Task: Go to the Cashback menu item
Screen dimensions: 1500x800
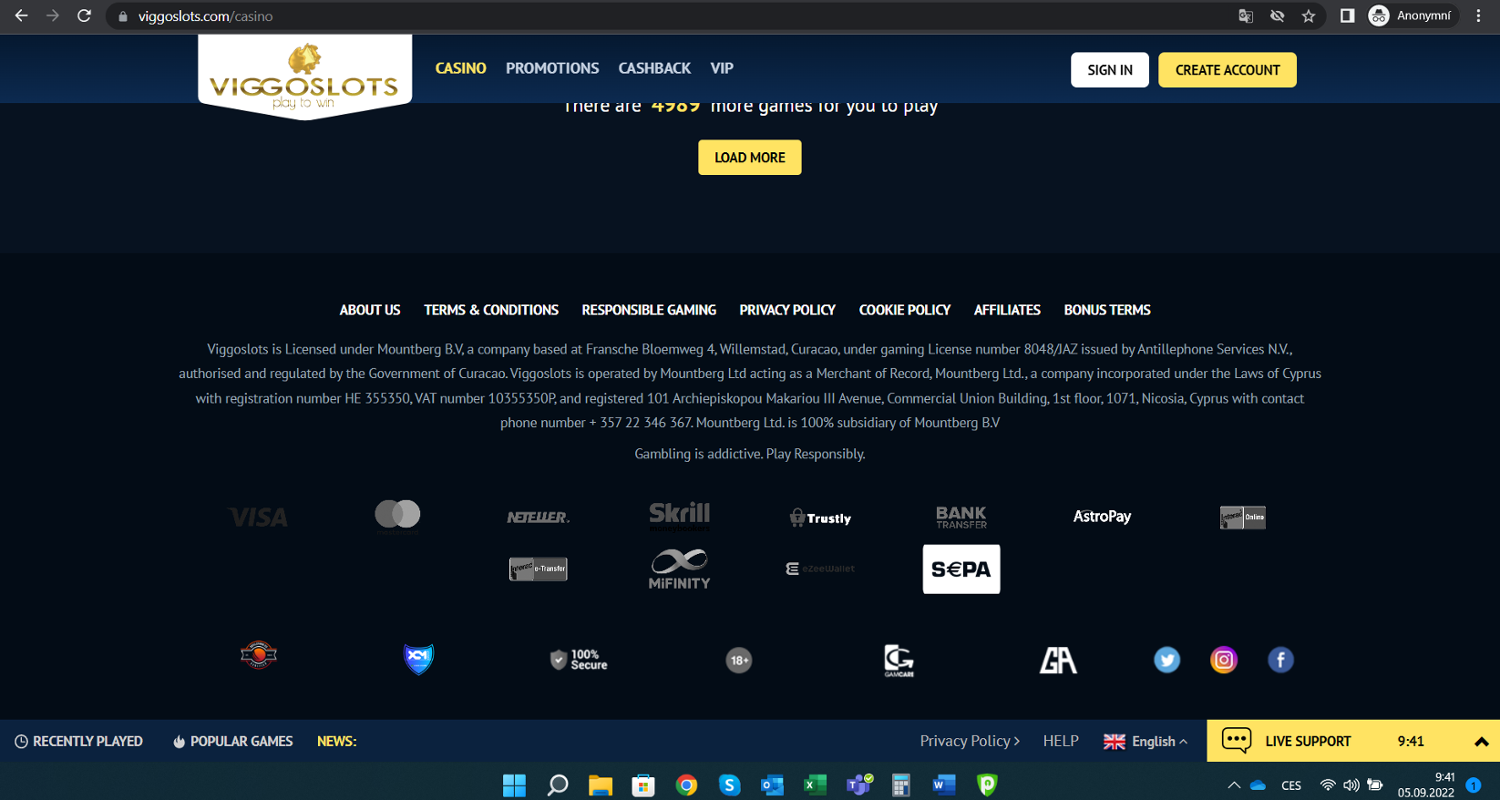Action: tap(654, 68)
